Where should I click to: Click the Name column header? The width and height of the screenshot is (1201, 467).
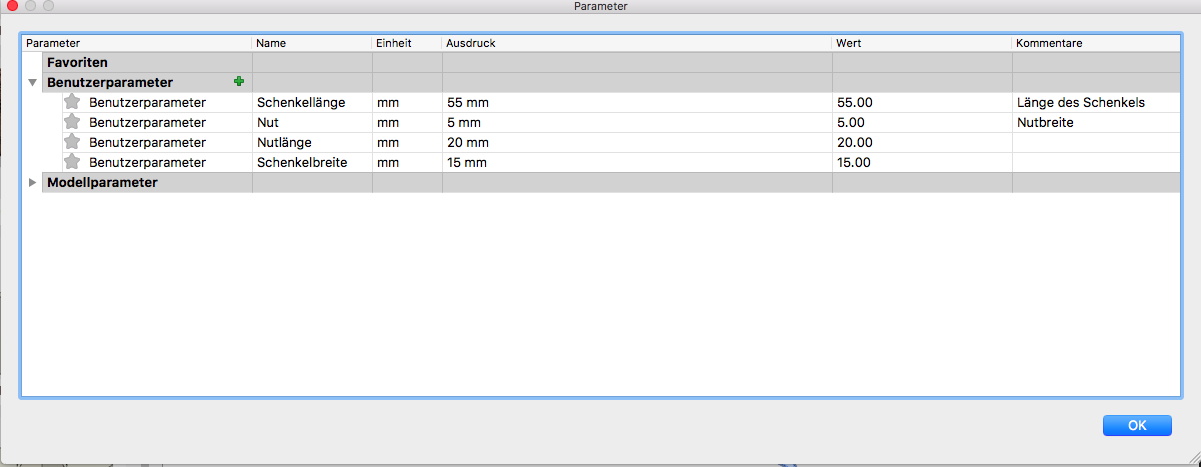pos(312,44)
